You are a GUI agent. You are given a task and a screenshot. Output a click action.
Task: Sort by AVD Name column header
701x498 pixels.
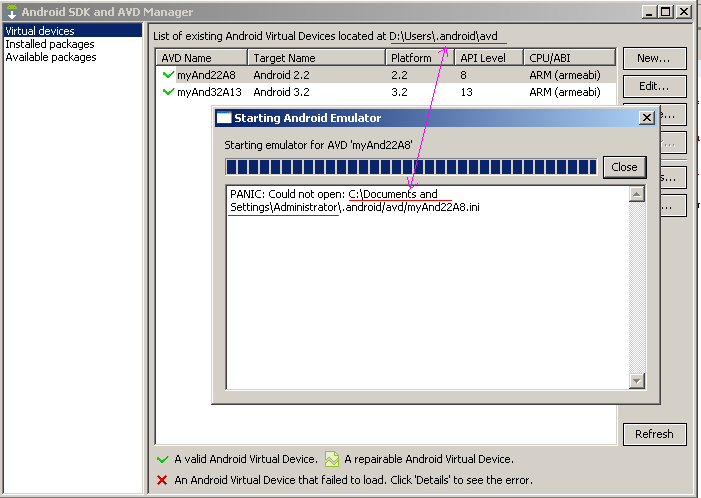point(202,58)
